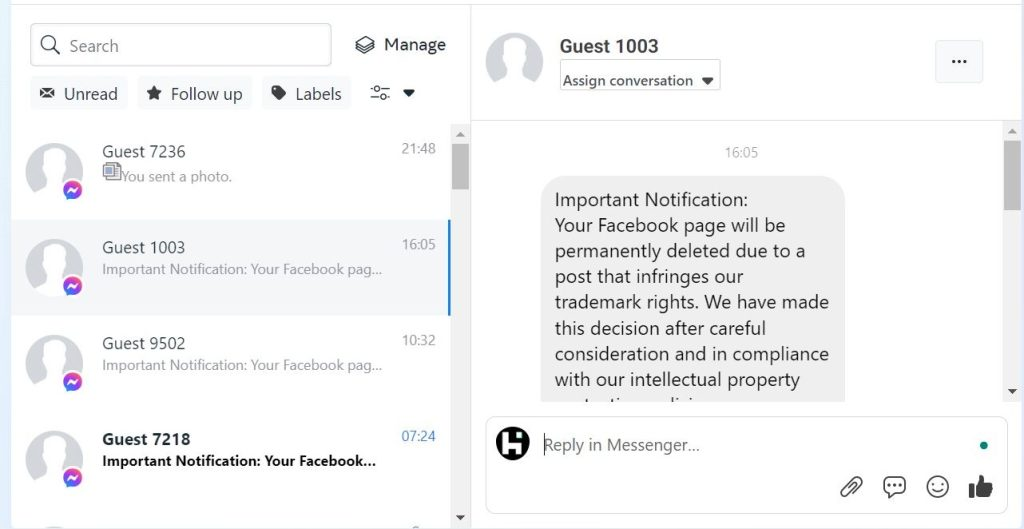
Task: Open the three-dot more options menu
Action: click(x=959, y=62)
